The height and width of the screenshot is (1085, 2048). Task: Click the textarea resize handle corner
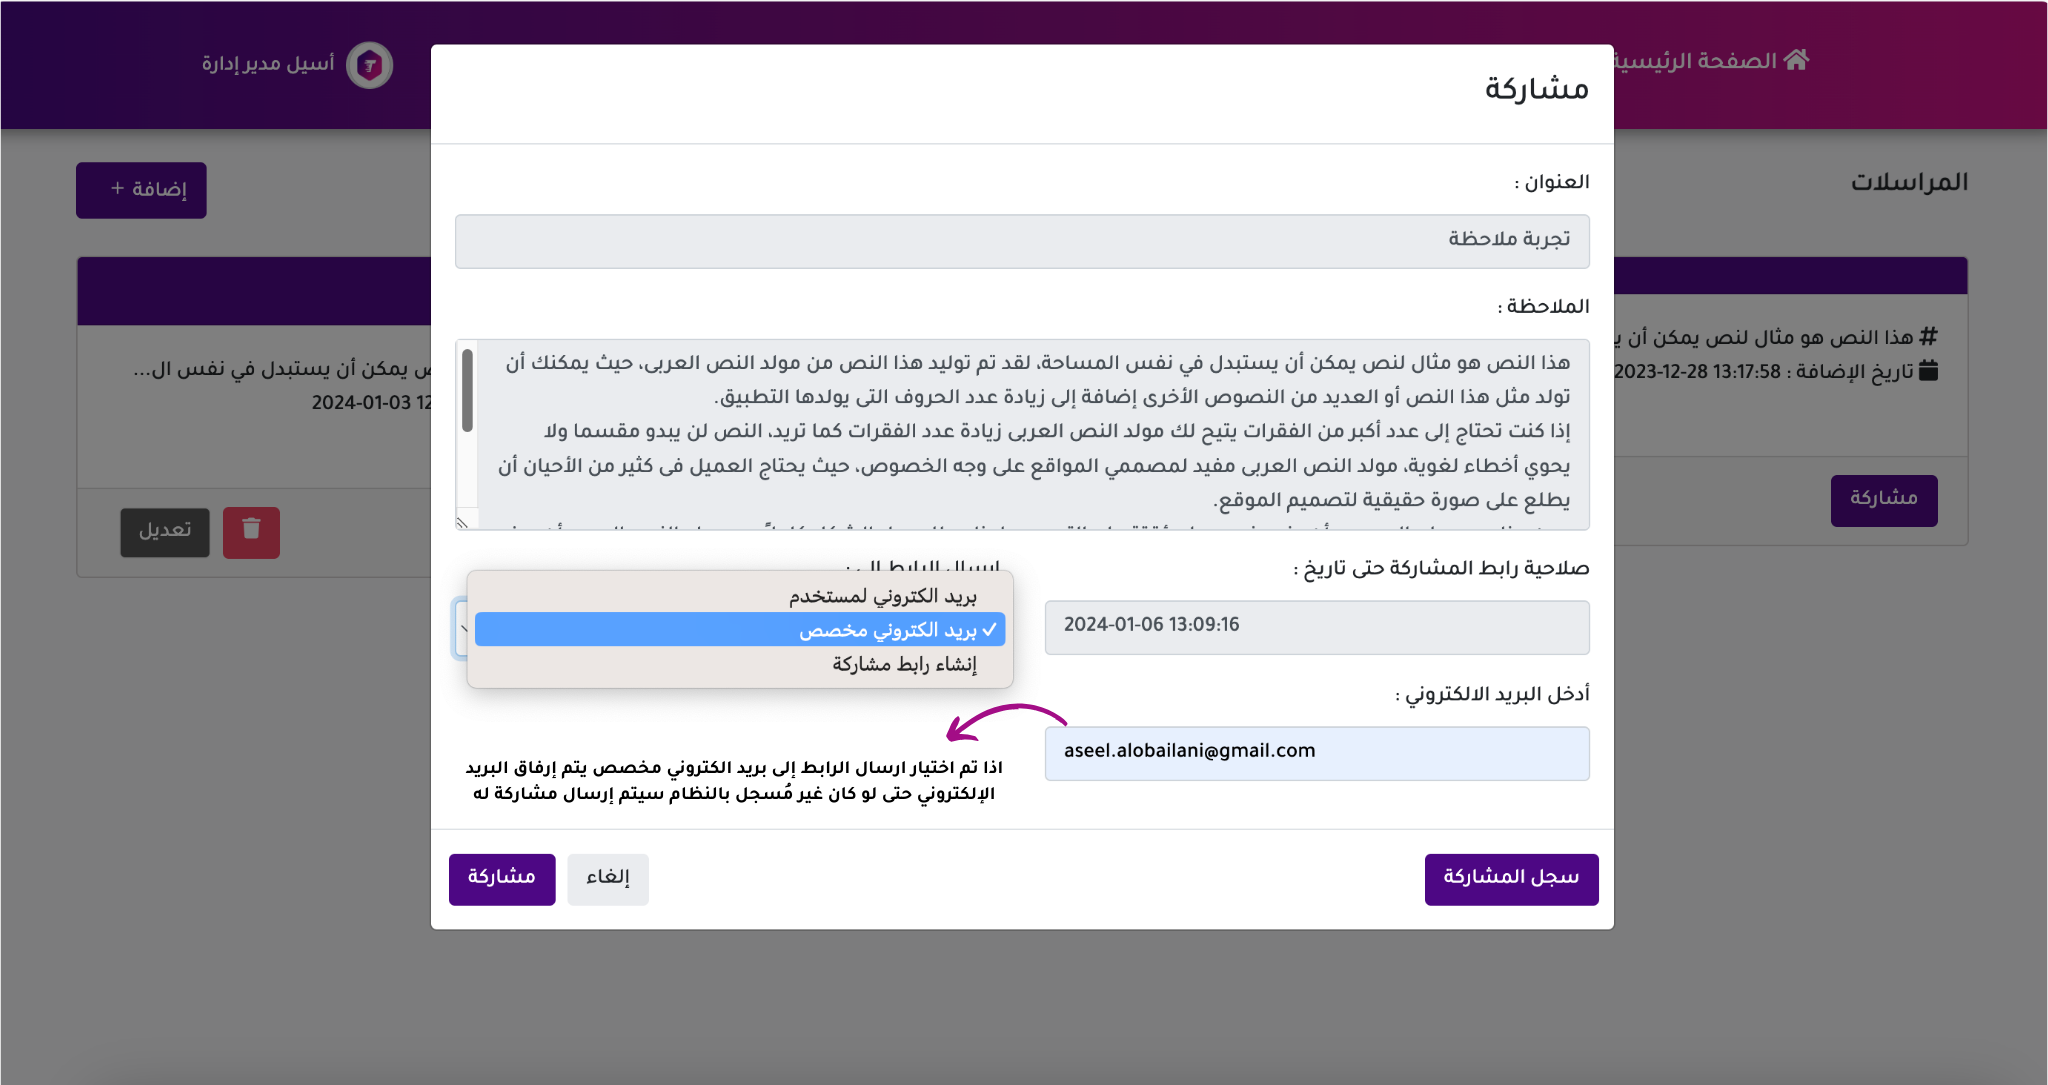pyautogui.click(x=462, y=522)
